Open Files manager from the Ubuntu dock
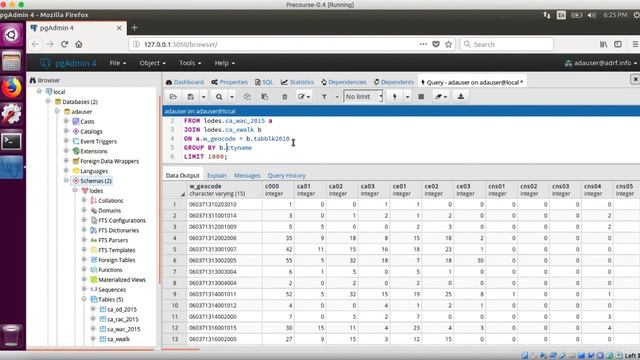 click(11, 61)
